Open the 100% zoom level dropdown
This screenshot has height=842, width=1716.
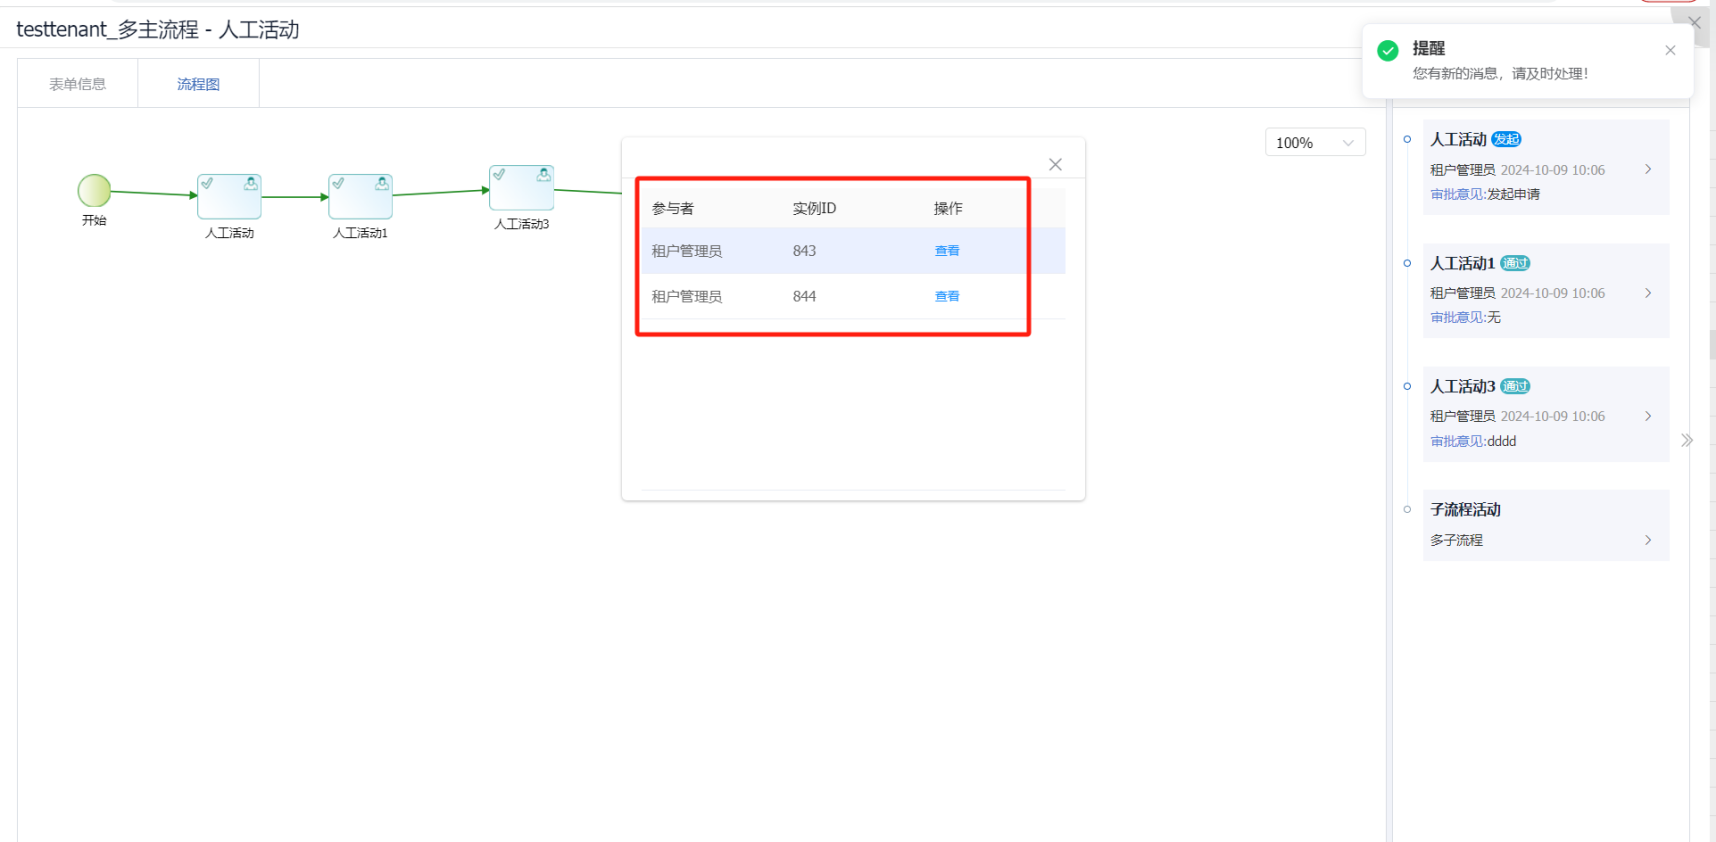1314,143
